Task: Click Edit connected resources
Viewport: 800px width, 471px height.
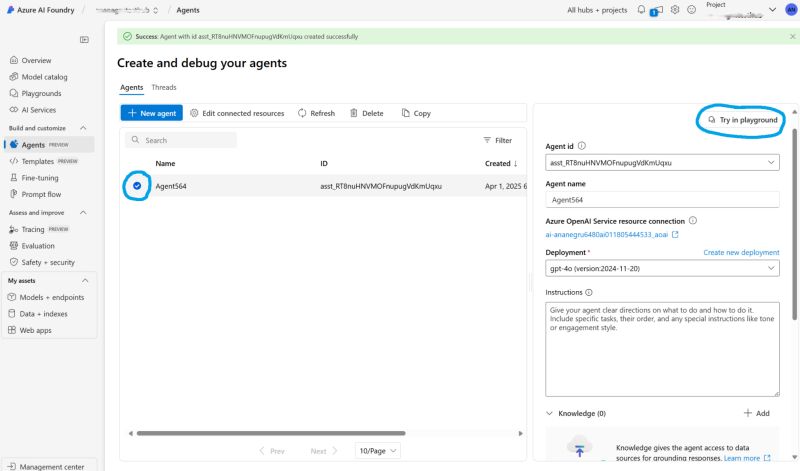Action: coord(237,113)
